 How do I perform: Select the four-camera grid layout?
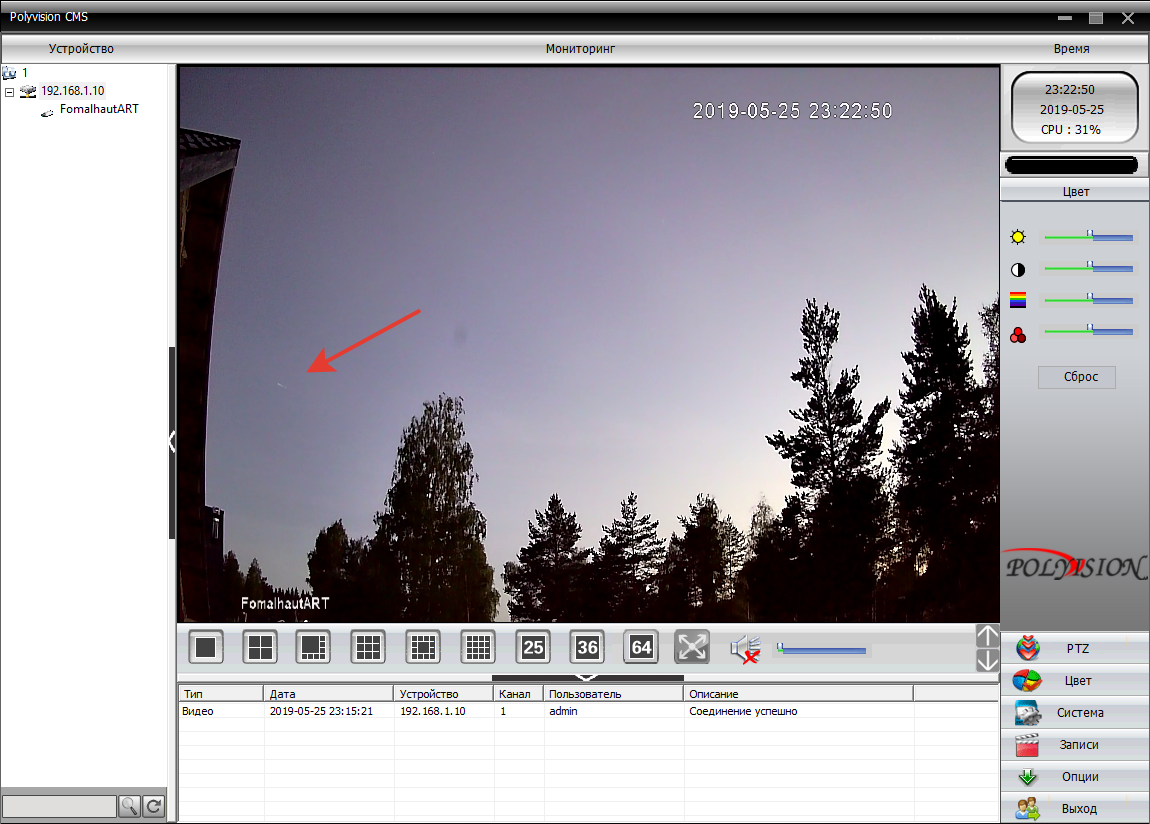click(x=260, y=647)
